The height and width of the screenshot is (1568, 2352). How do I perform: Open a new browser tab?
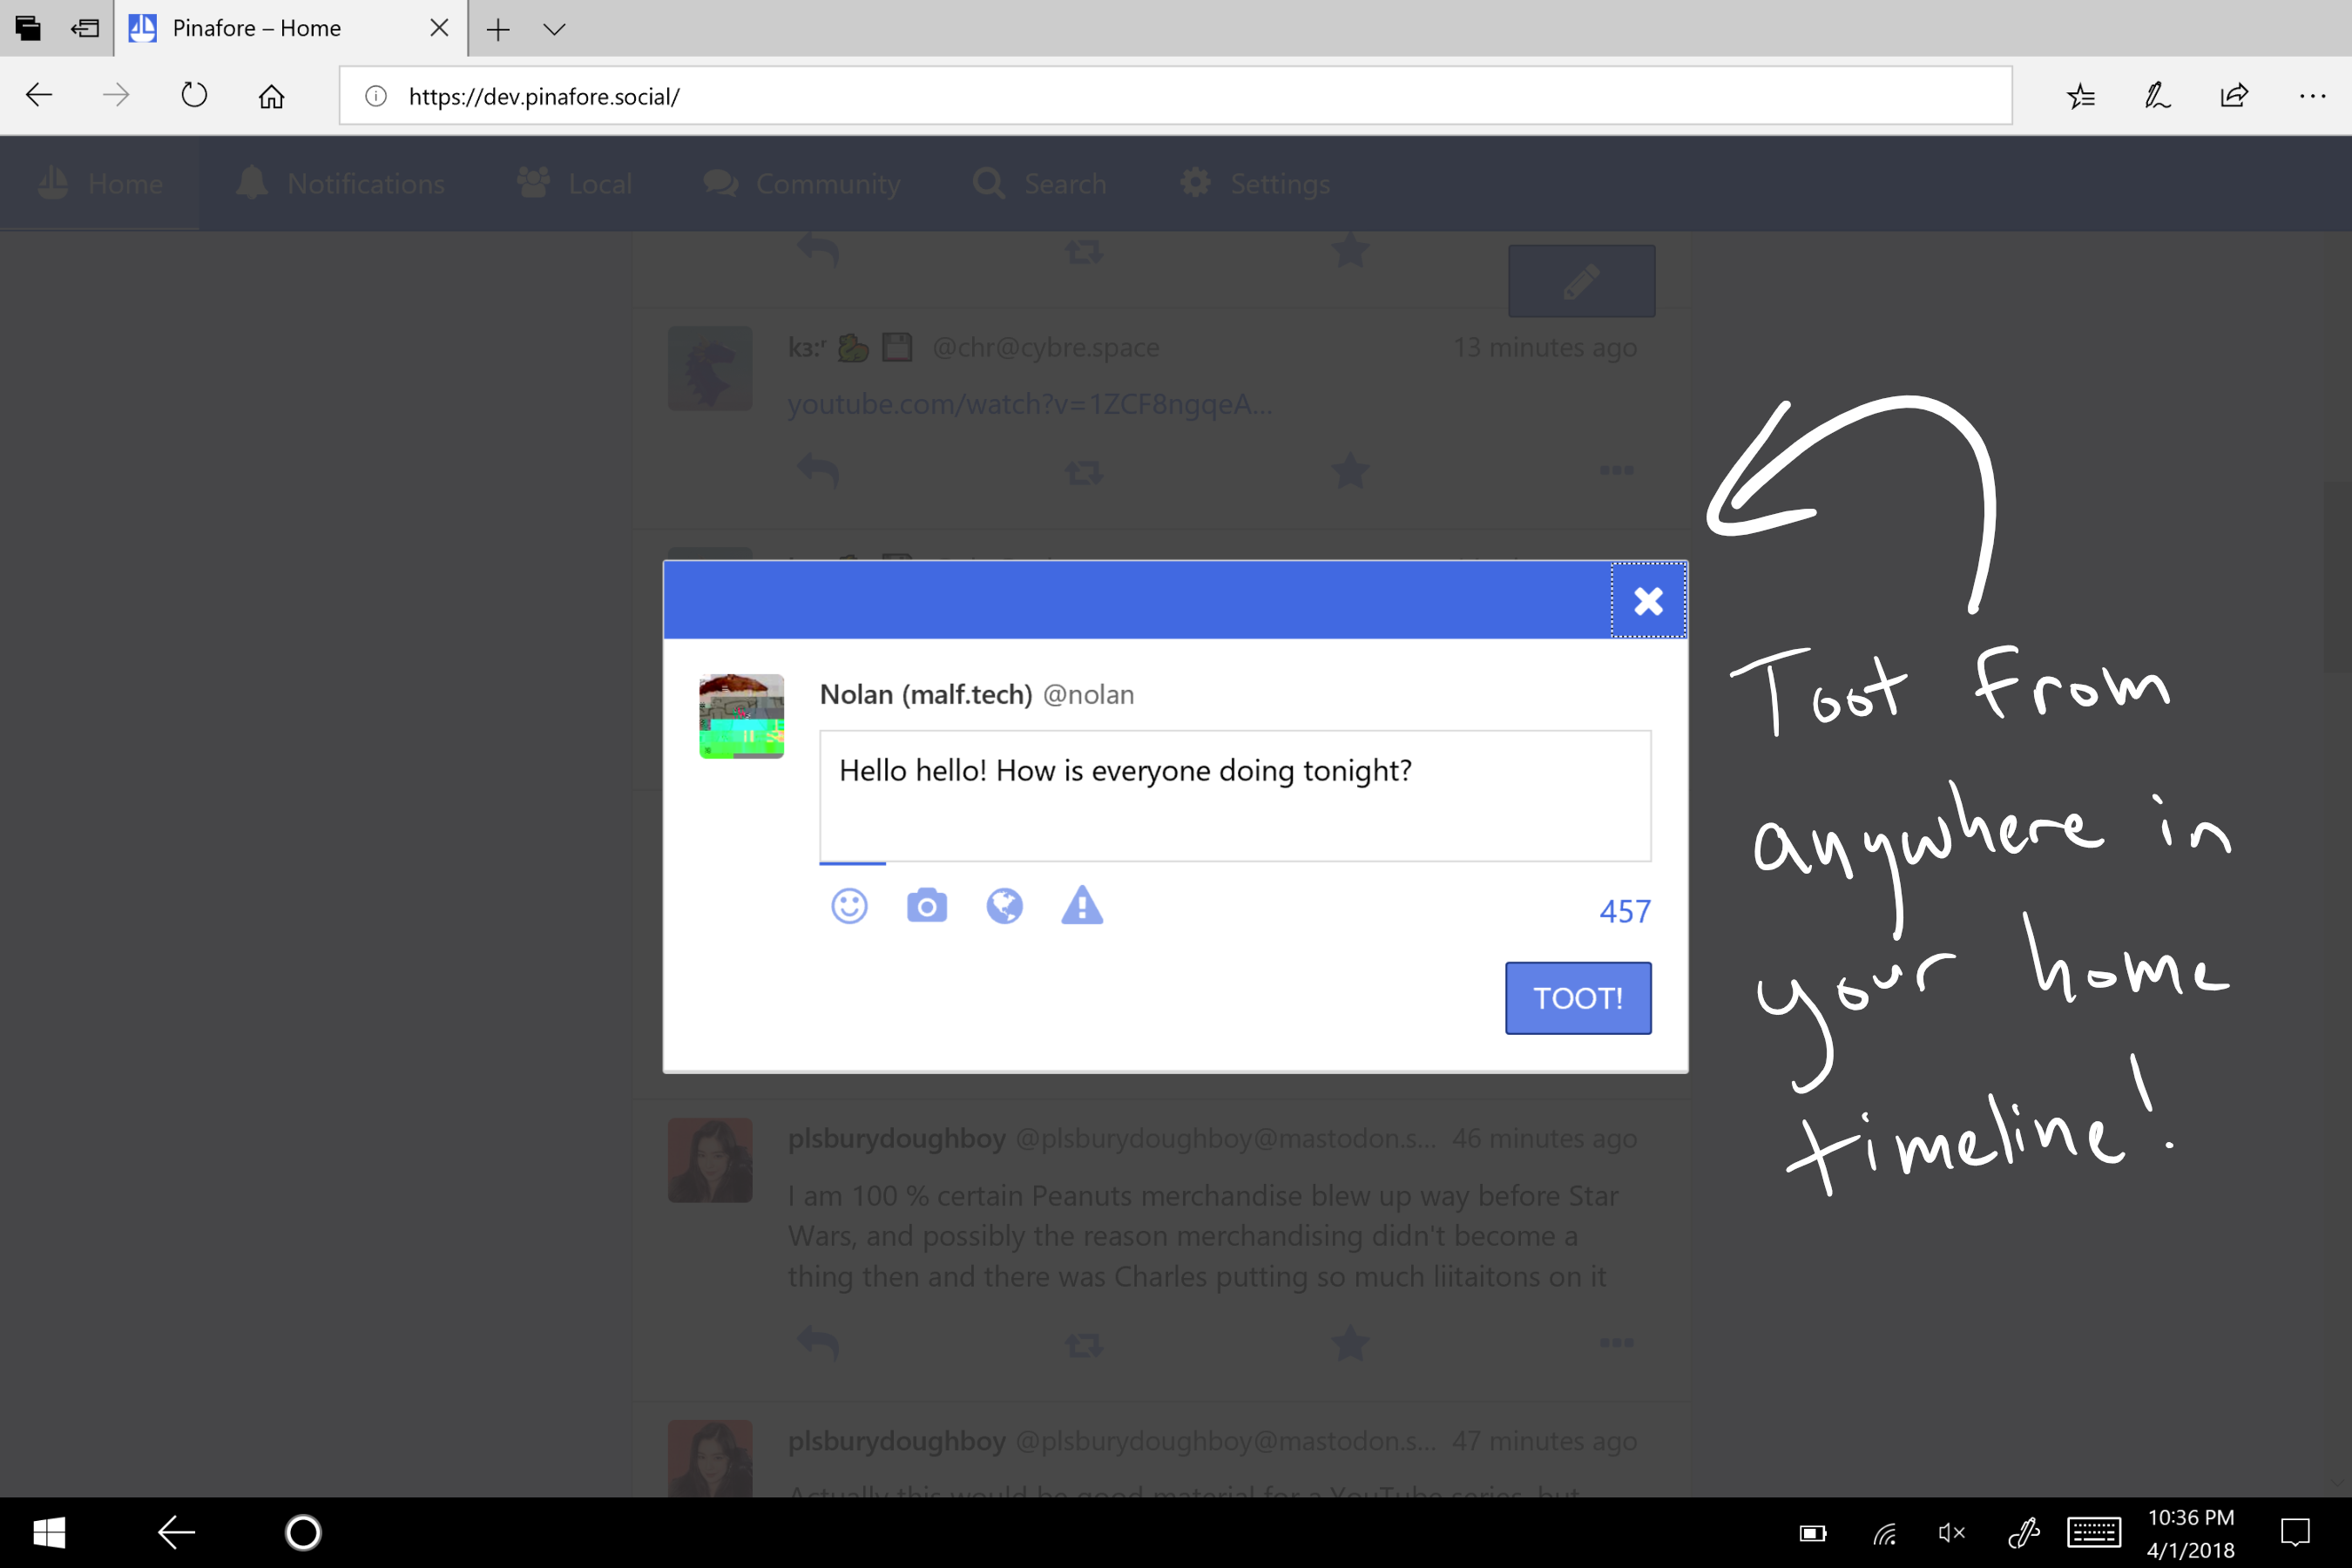[498, 29]
